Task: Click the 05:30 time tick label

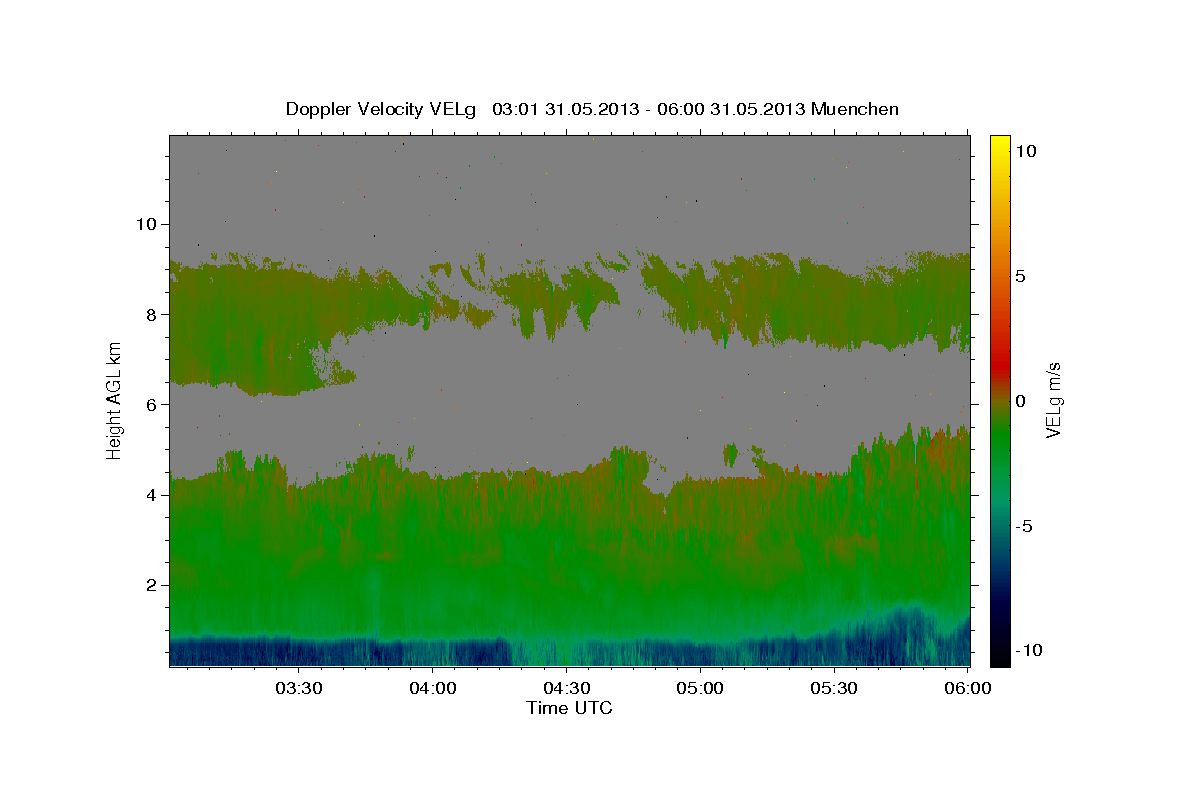Action: pos(834,689)
